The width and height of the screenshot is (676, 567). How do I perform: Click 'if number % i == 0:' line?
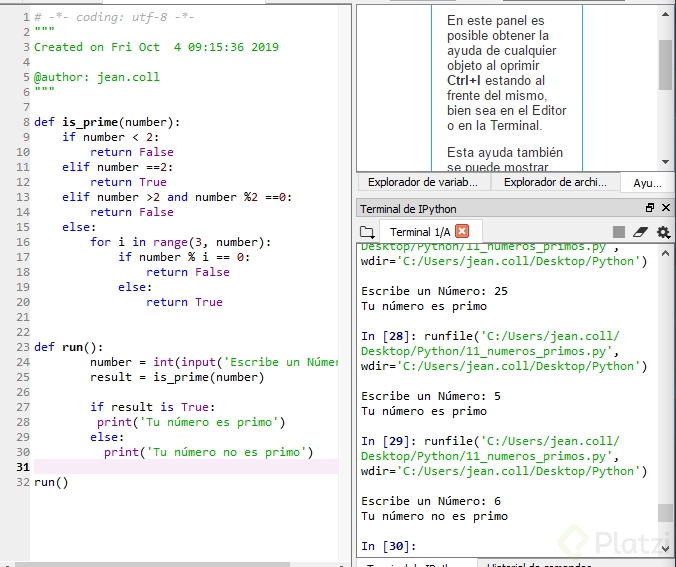(184, 257)
